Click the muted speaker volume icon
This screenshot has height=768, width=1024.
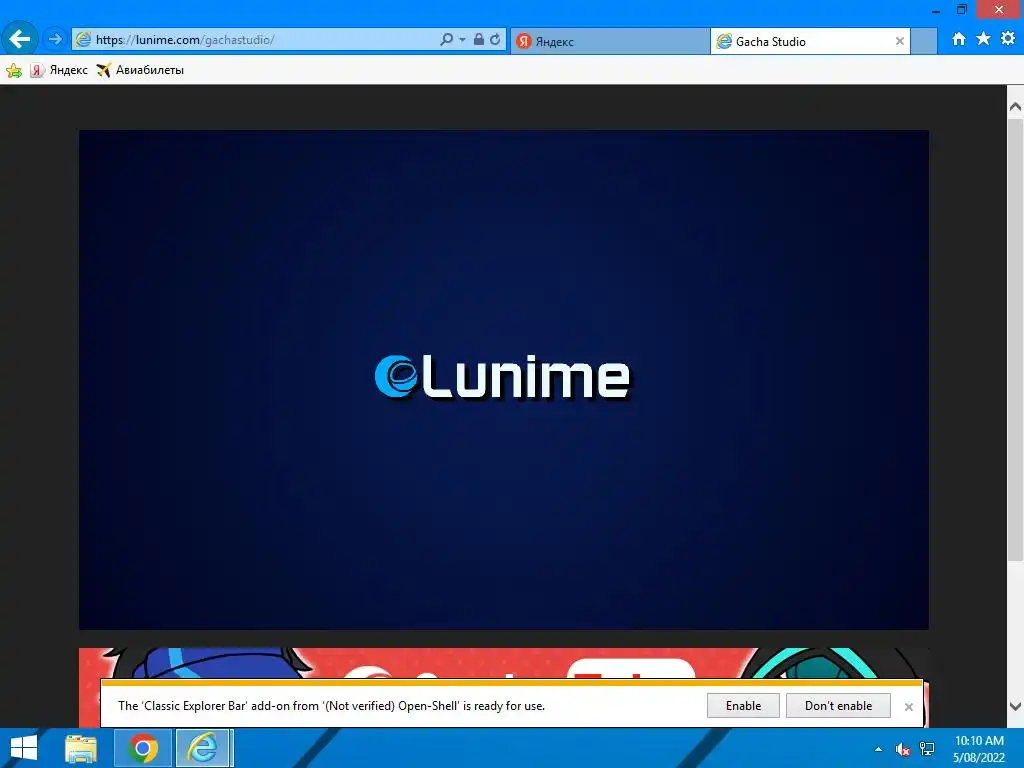(903, 749)
